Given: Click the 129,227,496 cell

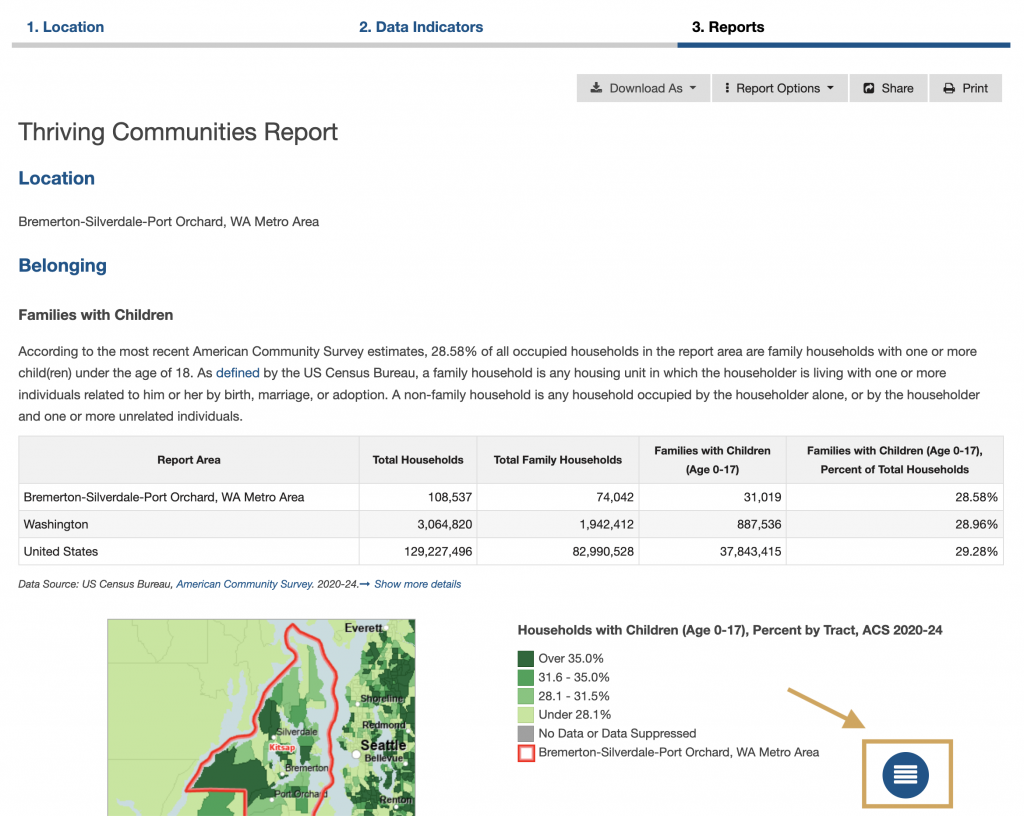Looking at the screenshot, I should coord(418,552).
